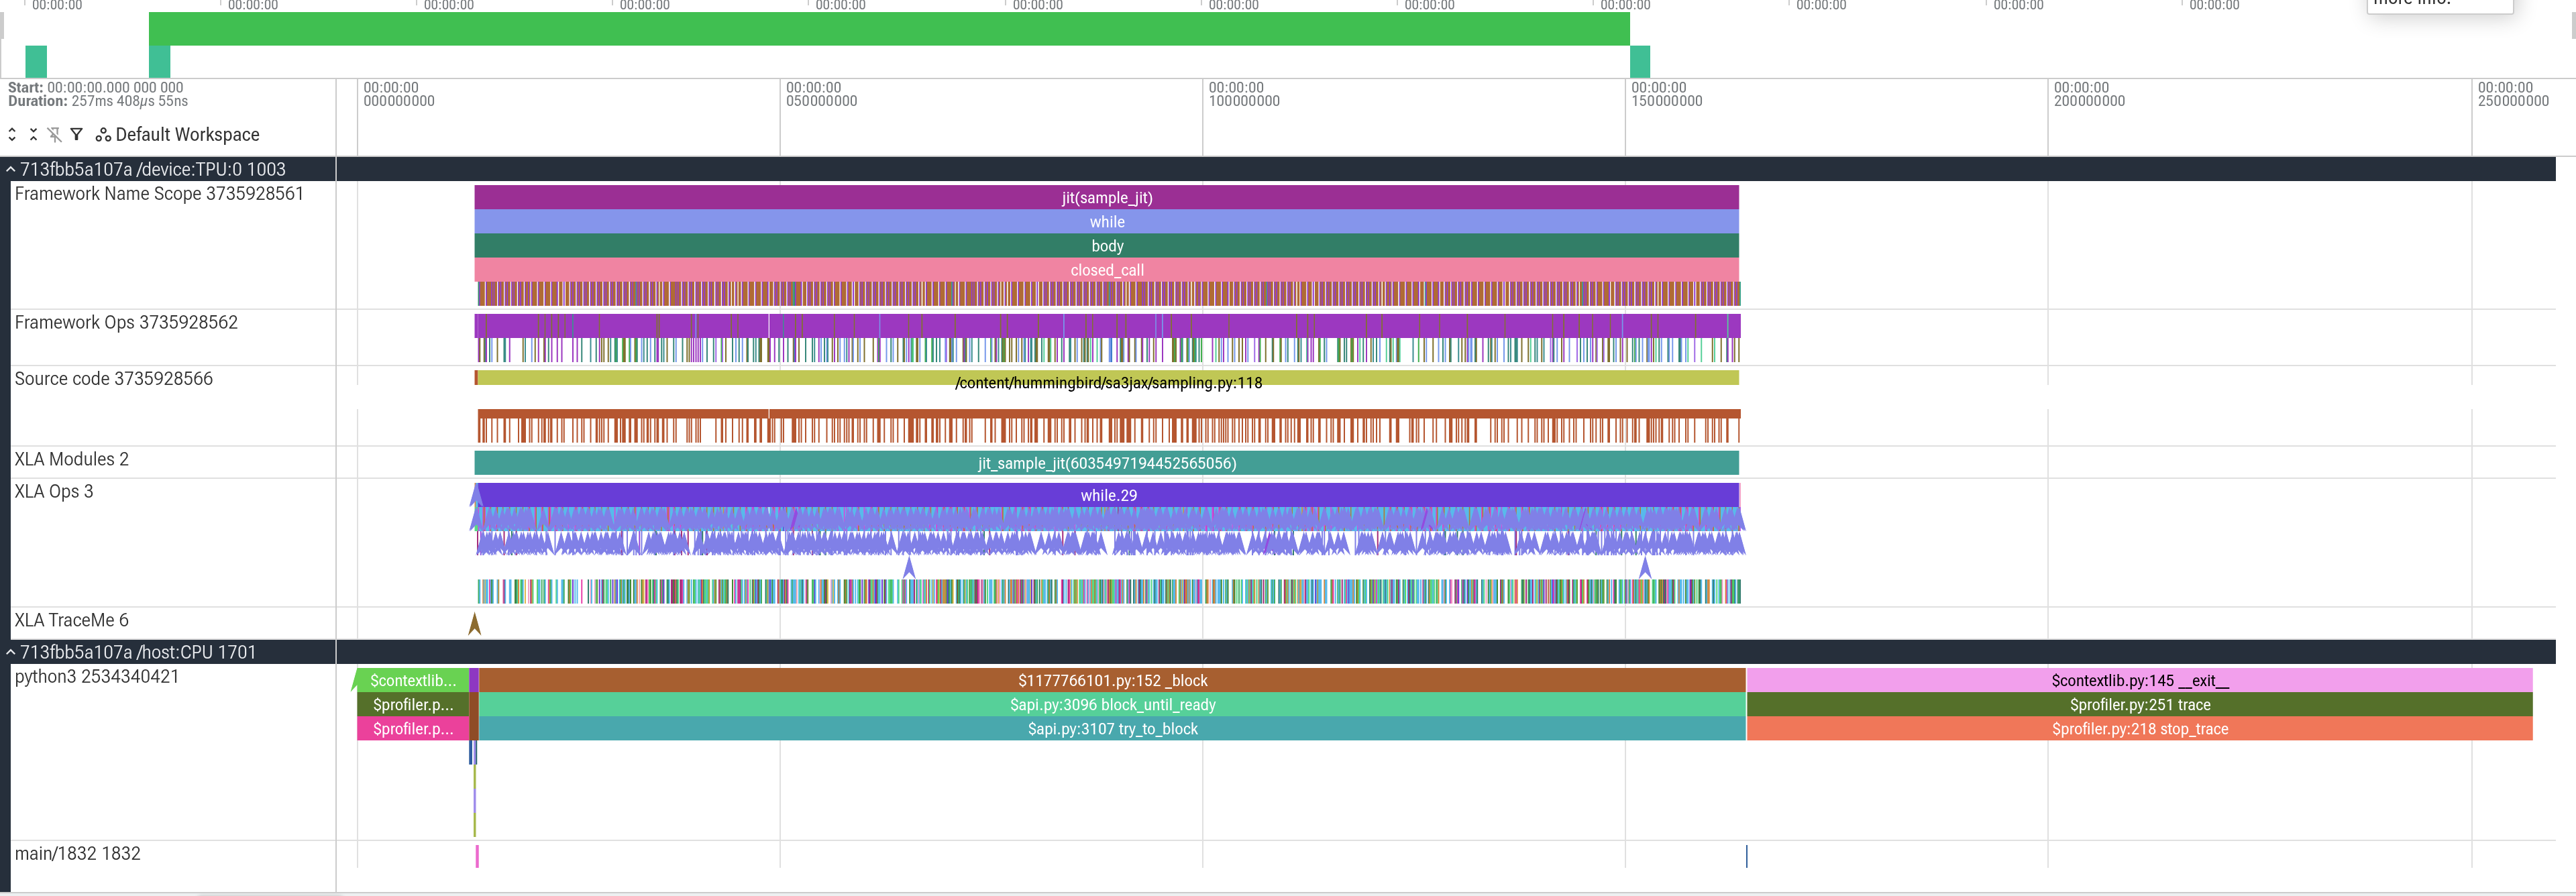Select the $contextlib.py:145 __exit__ slice
The image size is (2576, 896).
tap(2139, 680)
